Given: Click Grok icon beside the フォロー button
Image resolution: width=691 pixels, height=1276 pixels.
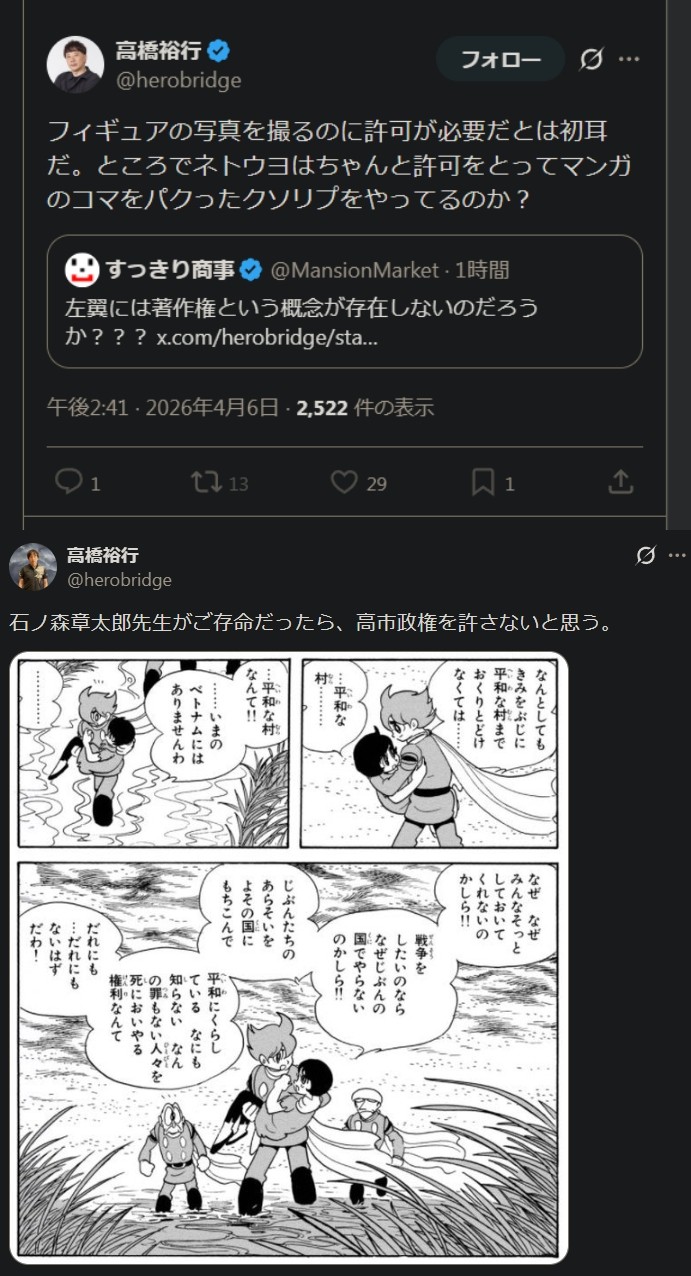Looking at the screenshot, I should click(591, 60).
